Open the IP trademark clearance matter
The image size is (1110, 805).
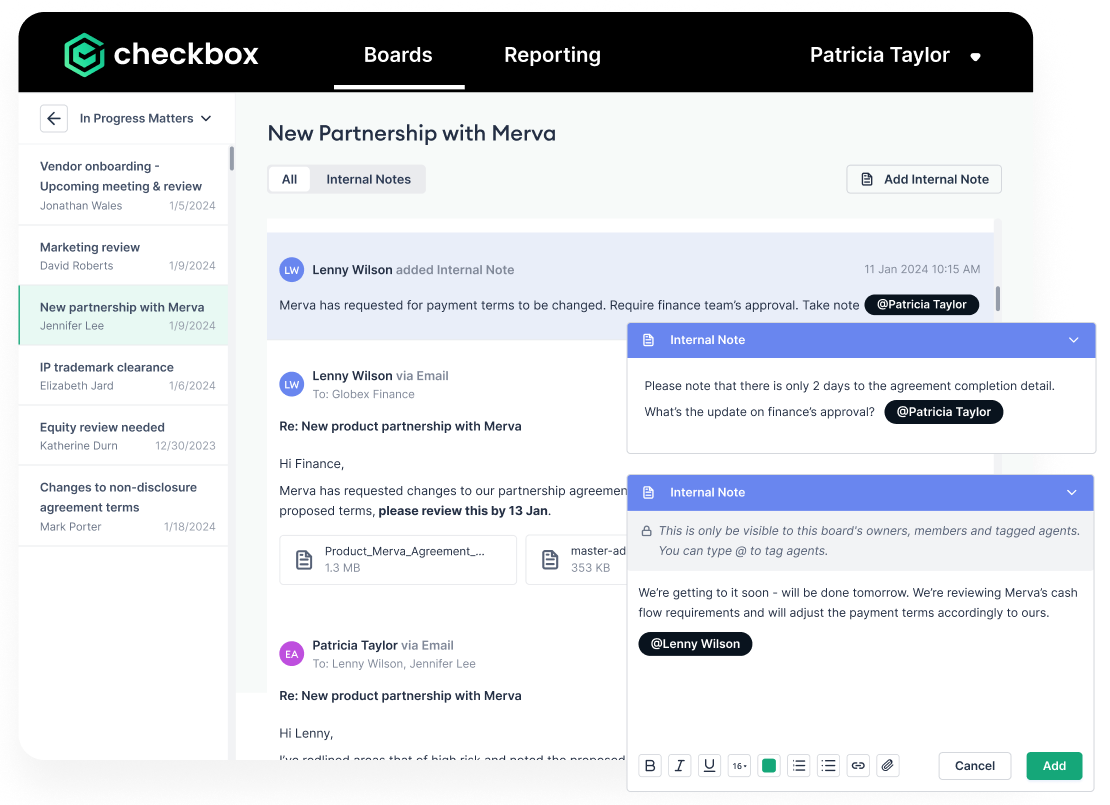(123, 376)
